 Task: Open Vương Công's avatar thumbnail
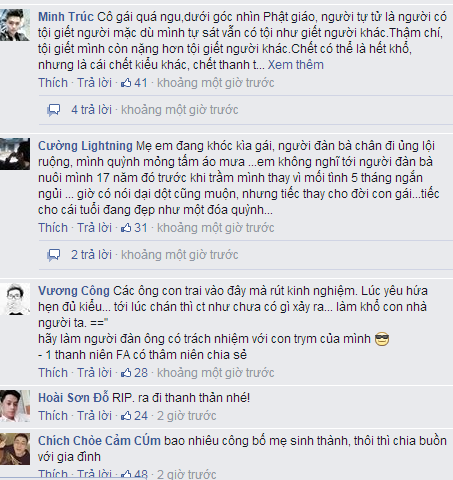point(15,299)
